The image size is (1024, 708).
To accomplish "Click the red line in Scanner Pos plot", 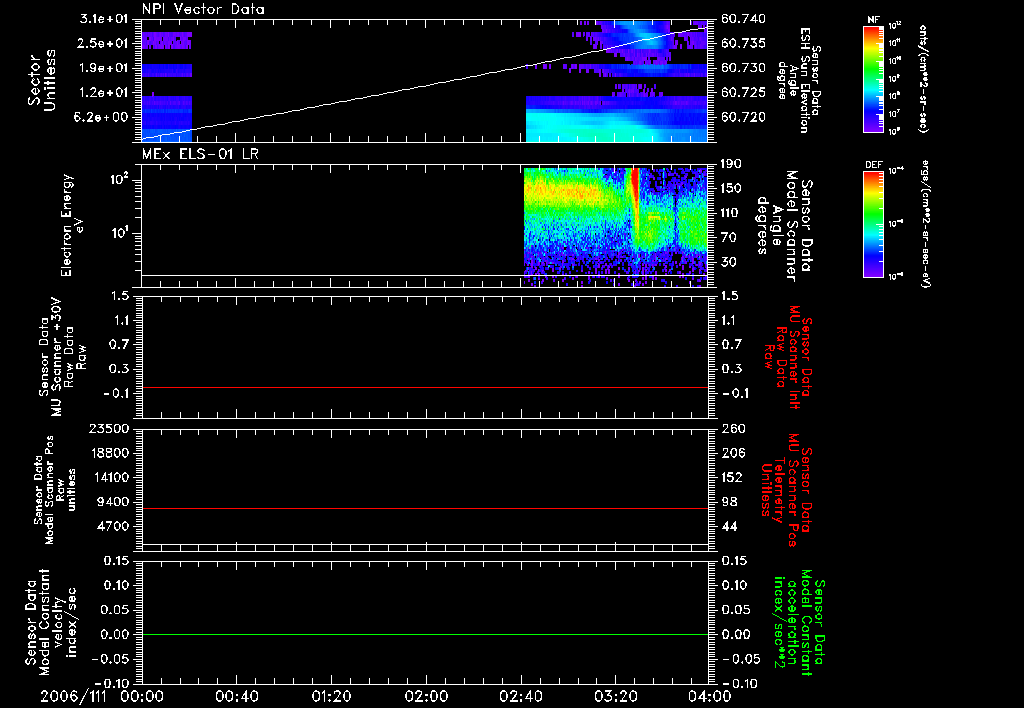I will (x=424, y=508).
